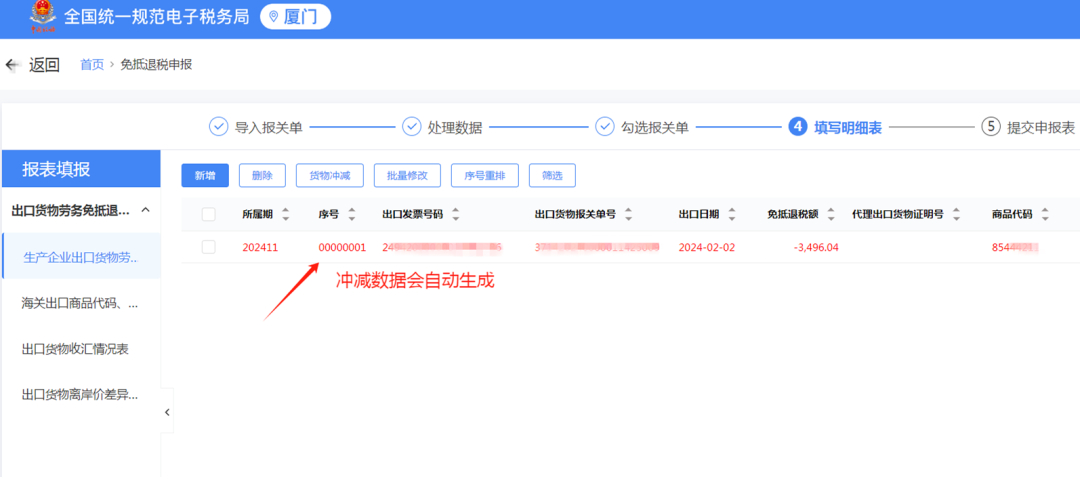Click the step 5 提交申报表 circle icon
This screenshot has height=477, width=1080.
990,127
